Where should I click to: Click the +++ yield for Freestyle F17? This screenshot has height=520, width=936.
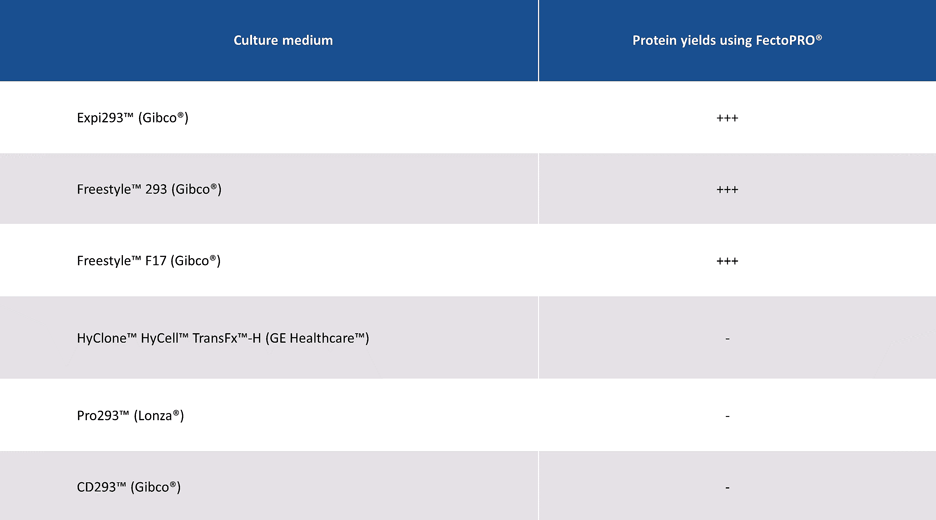click(x=727, y=261)
